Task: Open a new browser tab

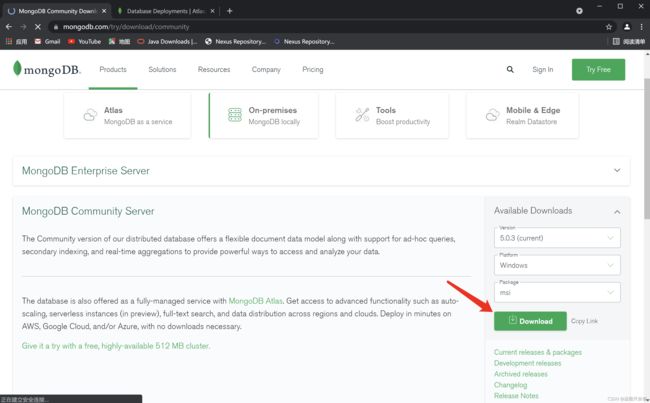Action: [229, 11]
